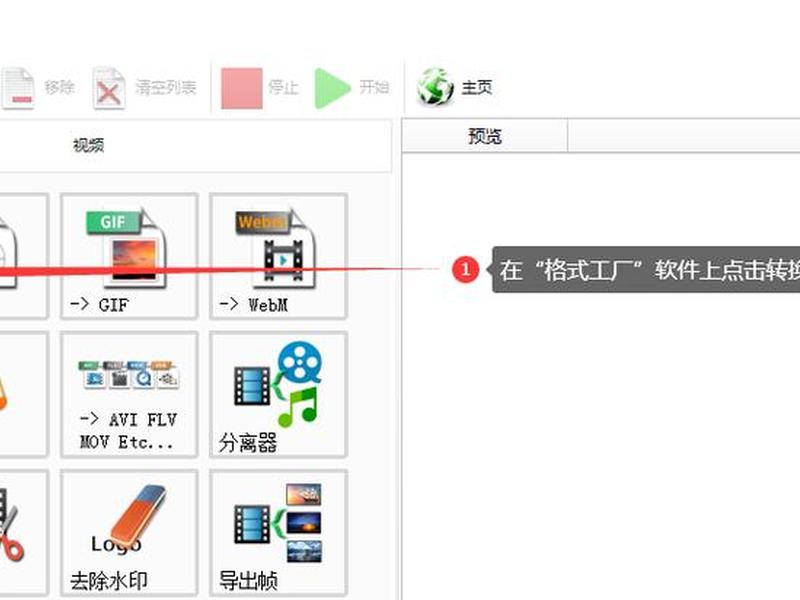This screenshot has width=800, height=600.
Task: Click the 主页 text label
Action: point(477,87)
